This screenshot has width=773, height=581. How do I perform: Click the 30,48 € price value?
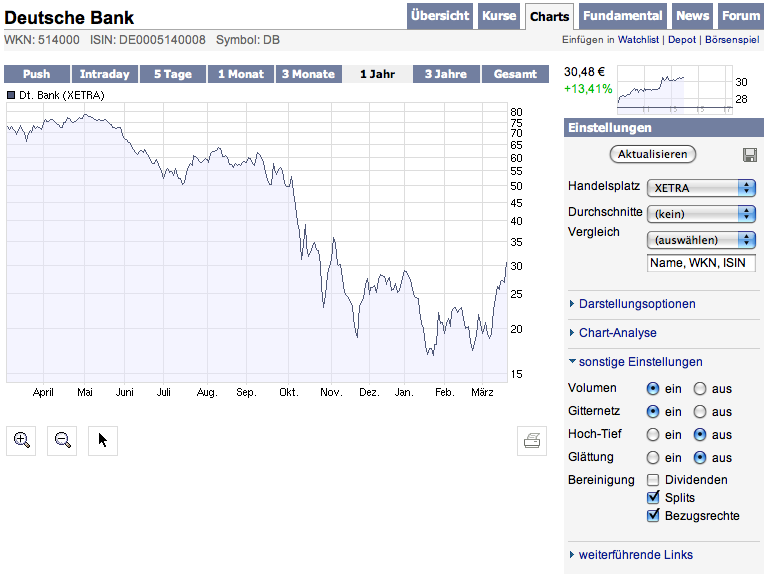coord(584,72)
